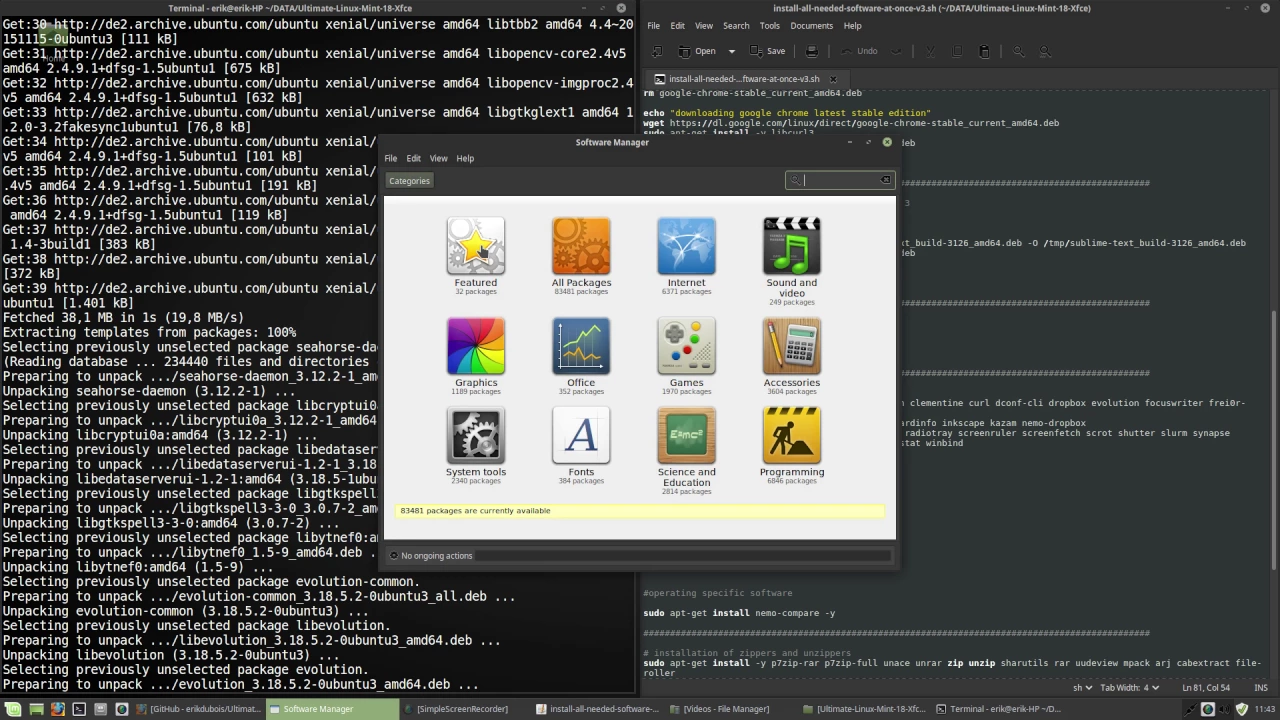Click the 'Fetched 38,1 MB in 1s' terminal line
Screen dimensions: 1280x720
tap(123, 317)
